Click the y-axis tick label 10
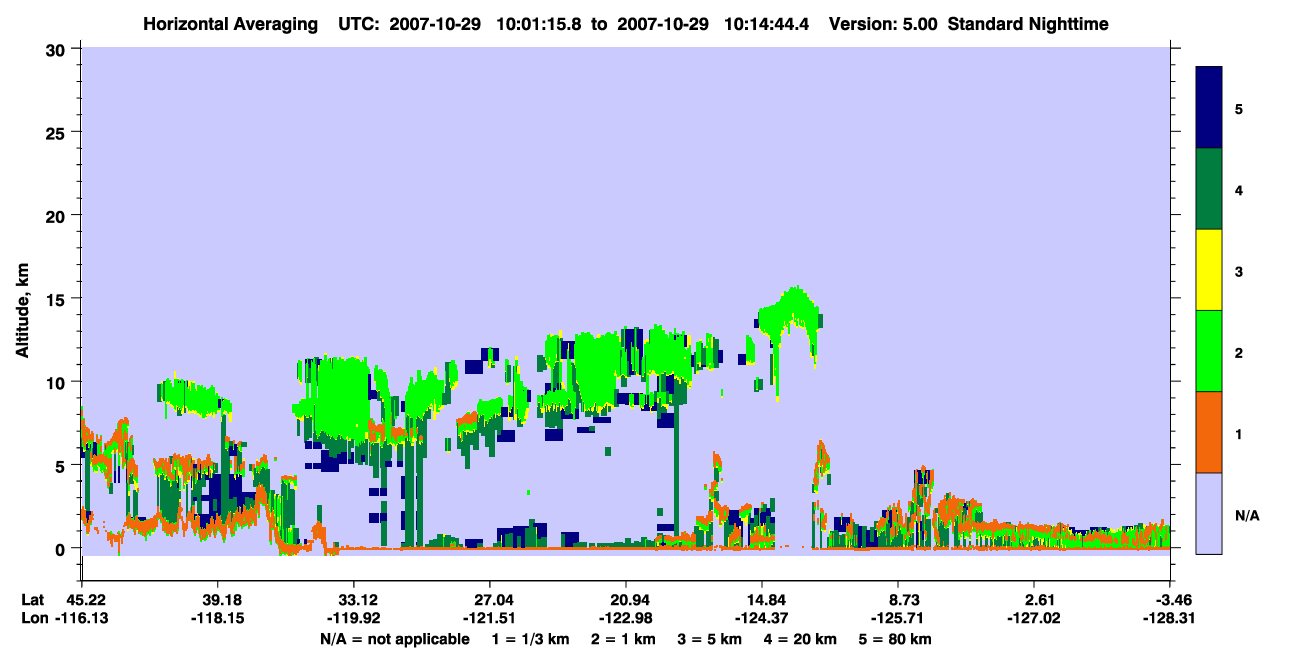 58,382
